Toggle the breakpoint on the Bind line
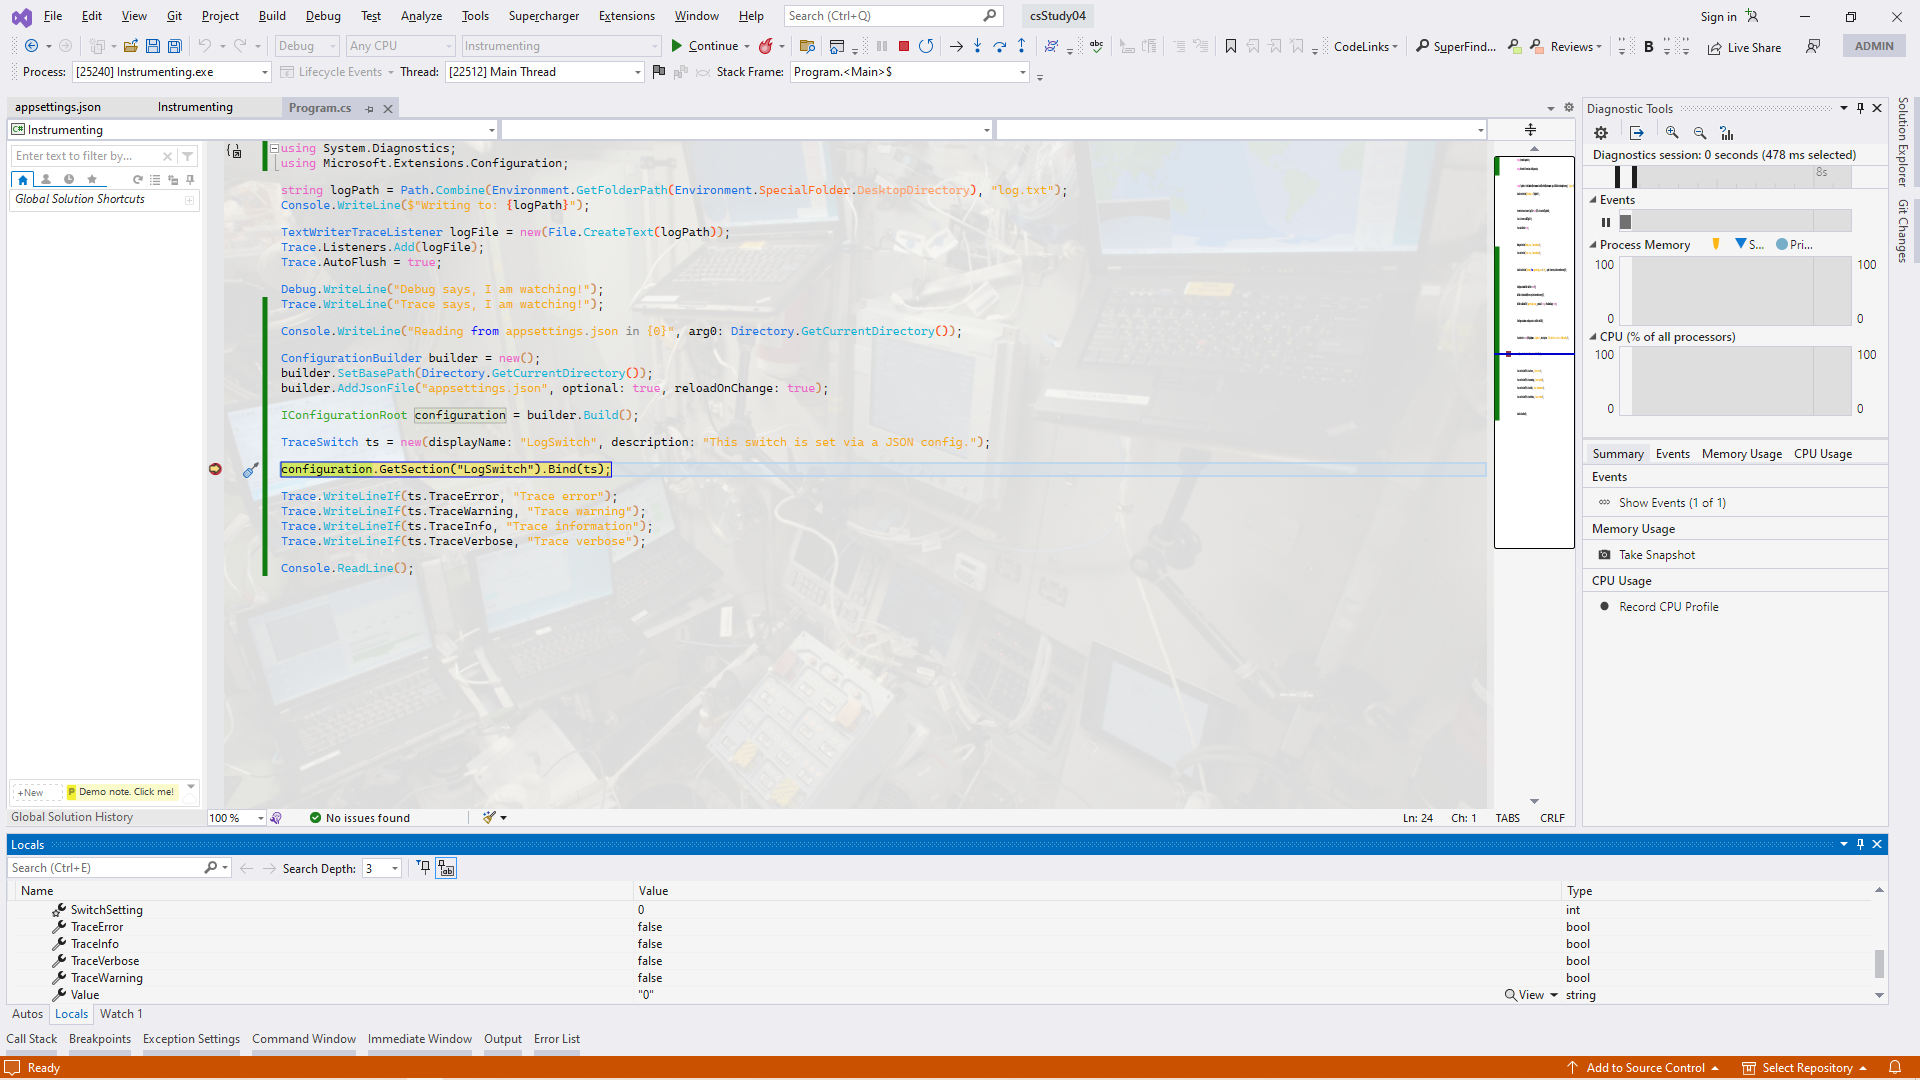 [215, 469]
